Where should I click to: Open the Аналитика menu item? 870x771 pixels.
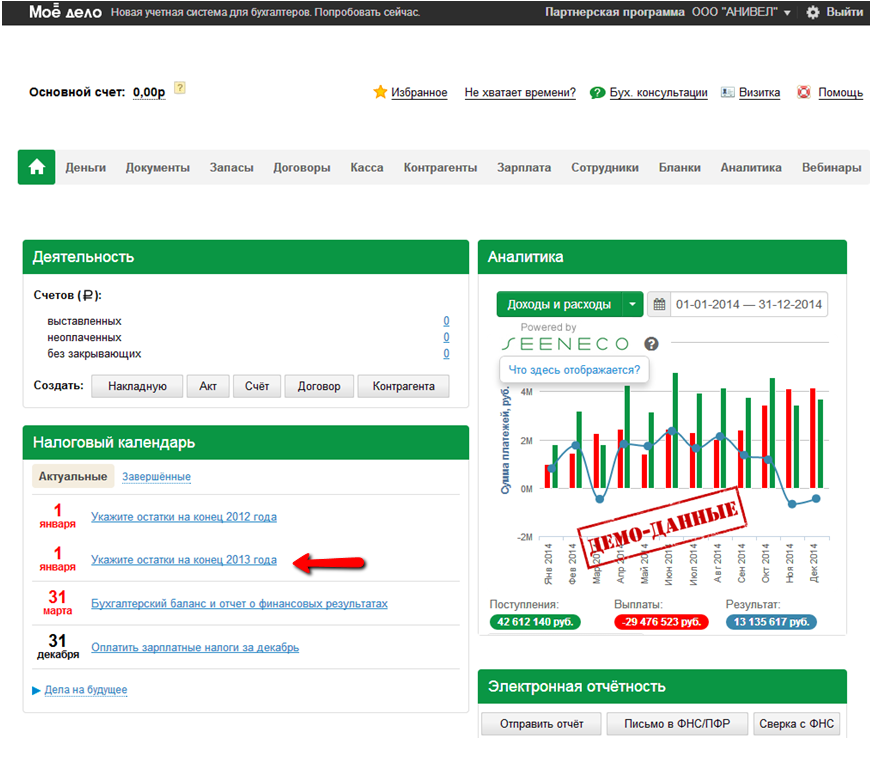[x=751, y=168]
